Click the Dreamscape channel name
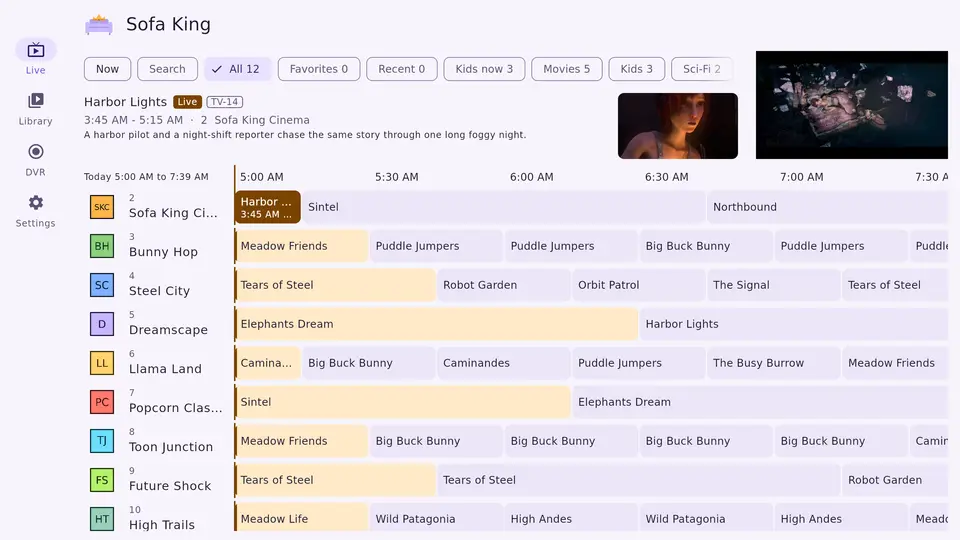 (168, 330)
